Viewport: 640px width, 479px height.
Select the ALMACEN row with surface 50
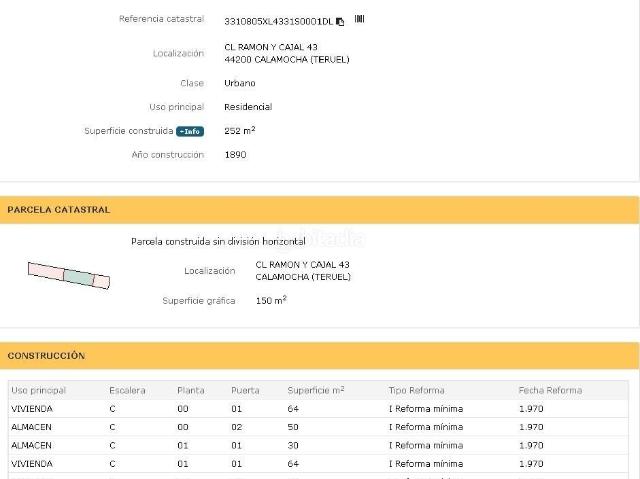(318, 427)
